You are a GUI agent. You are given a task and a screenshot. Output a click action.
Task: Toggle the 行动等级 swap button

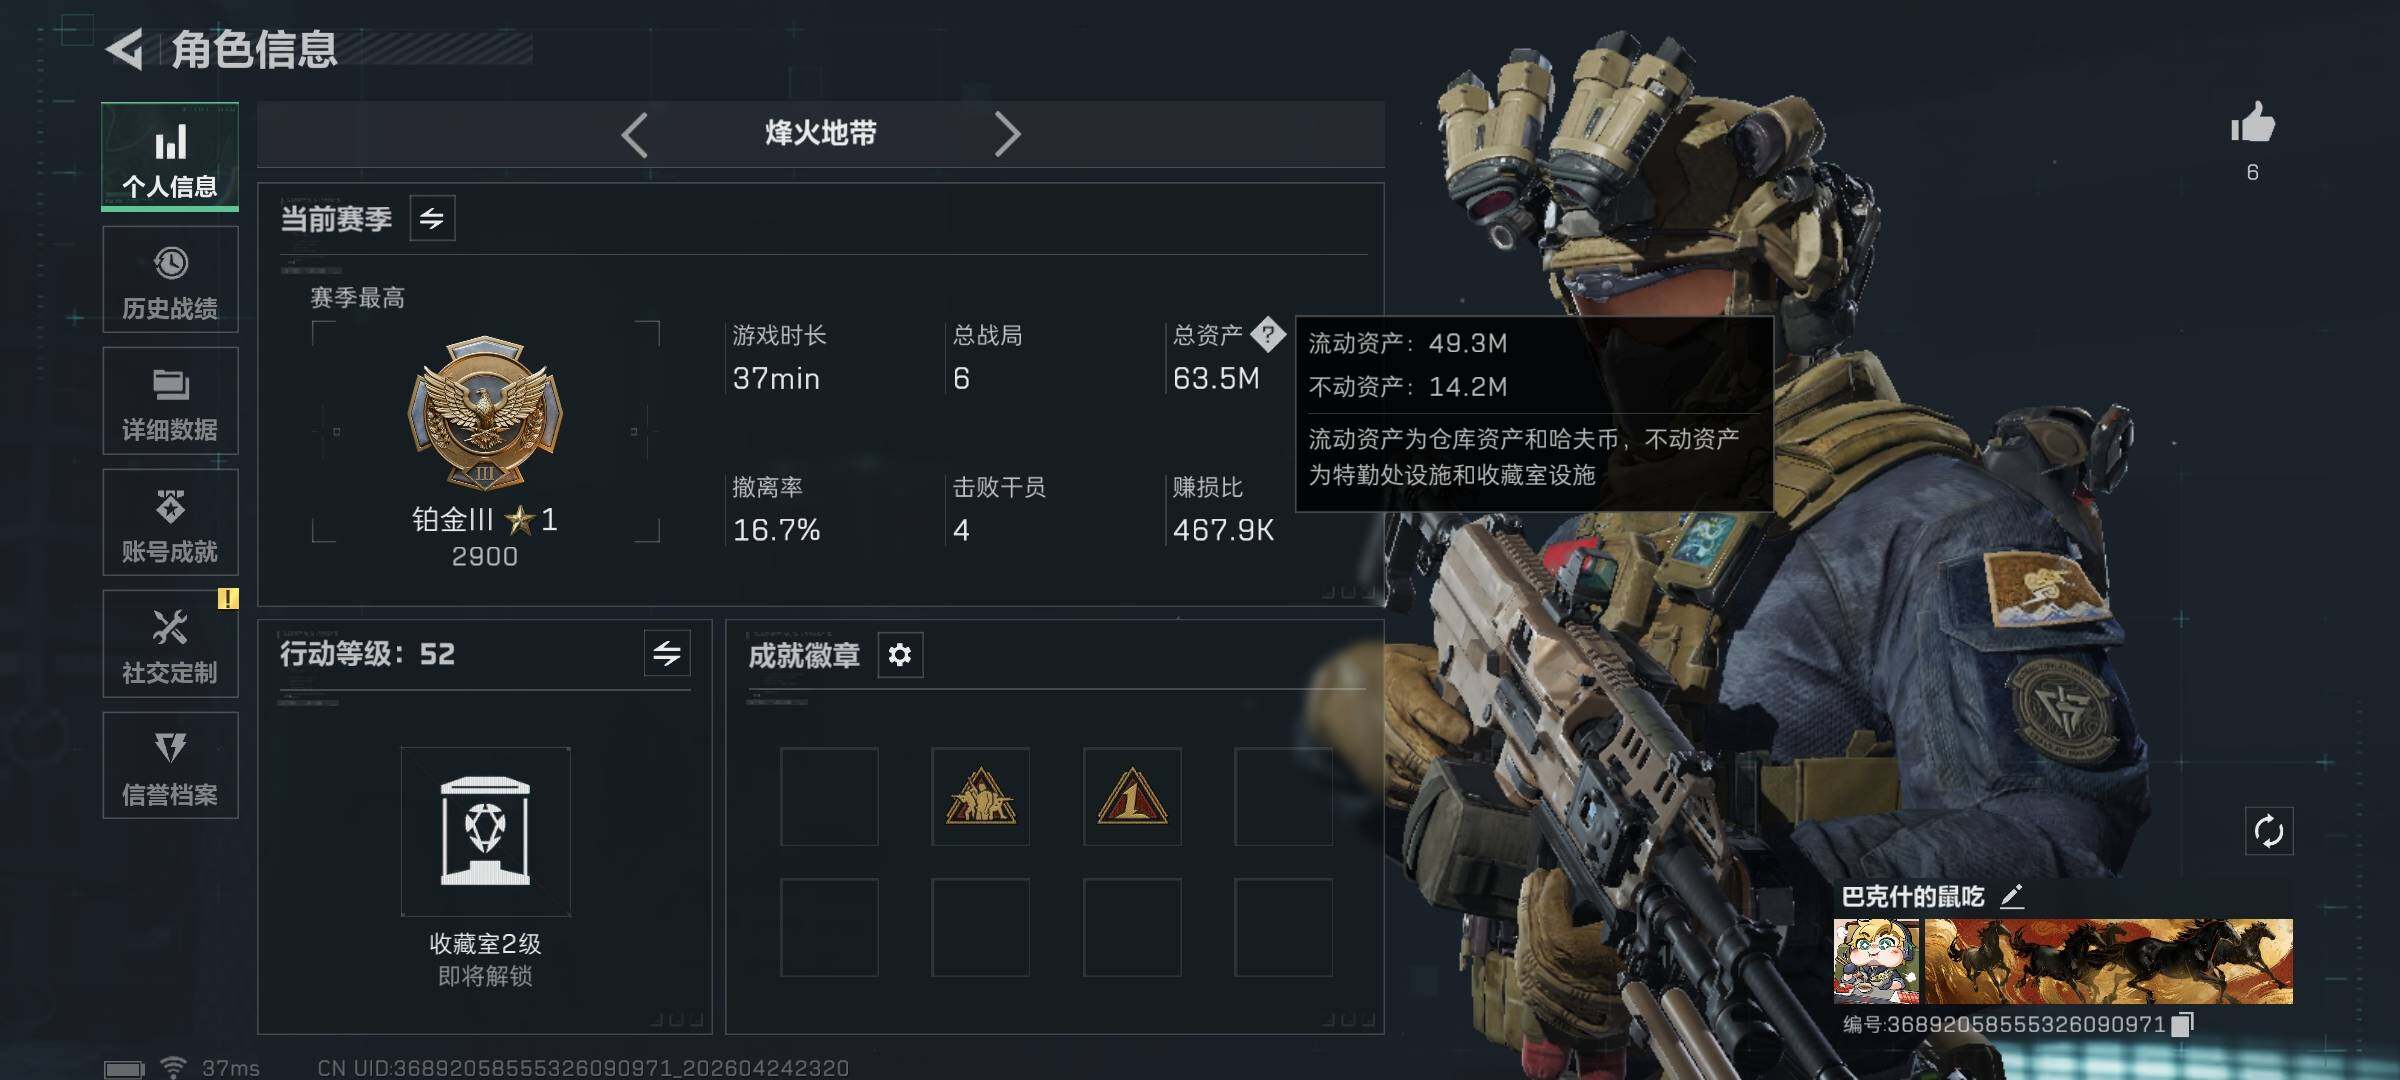(667, 654)
